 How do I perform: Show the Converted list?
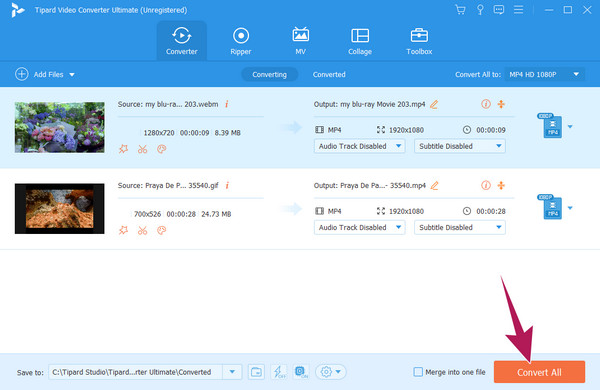[329, 74]
